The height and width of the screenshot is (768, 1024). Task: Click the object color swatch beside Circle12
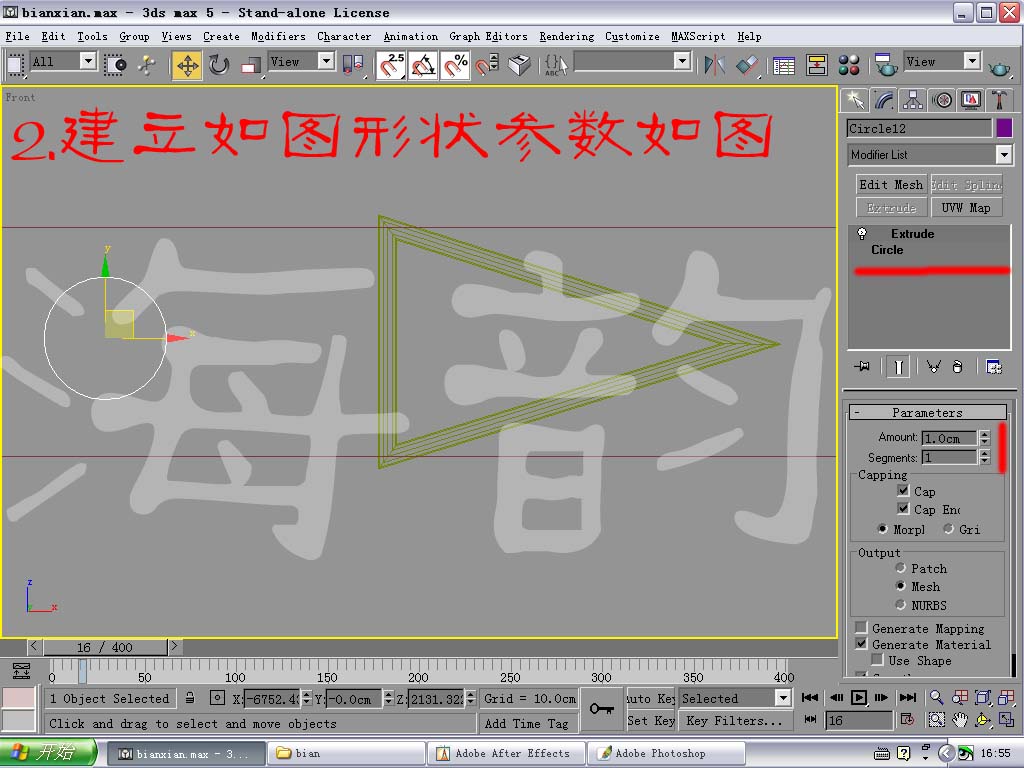pos(1006,128)
